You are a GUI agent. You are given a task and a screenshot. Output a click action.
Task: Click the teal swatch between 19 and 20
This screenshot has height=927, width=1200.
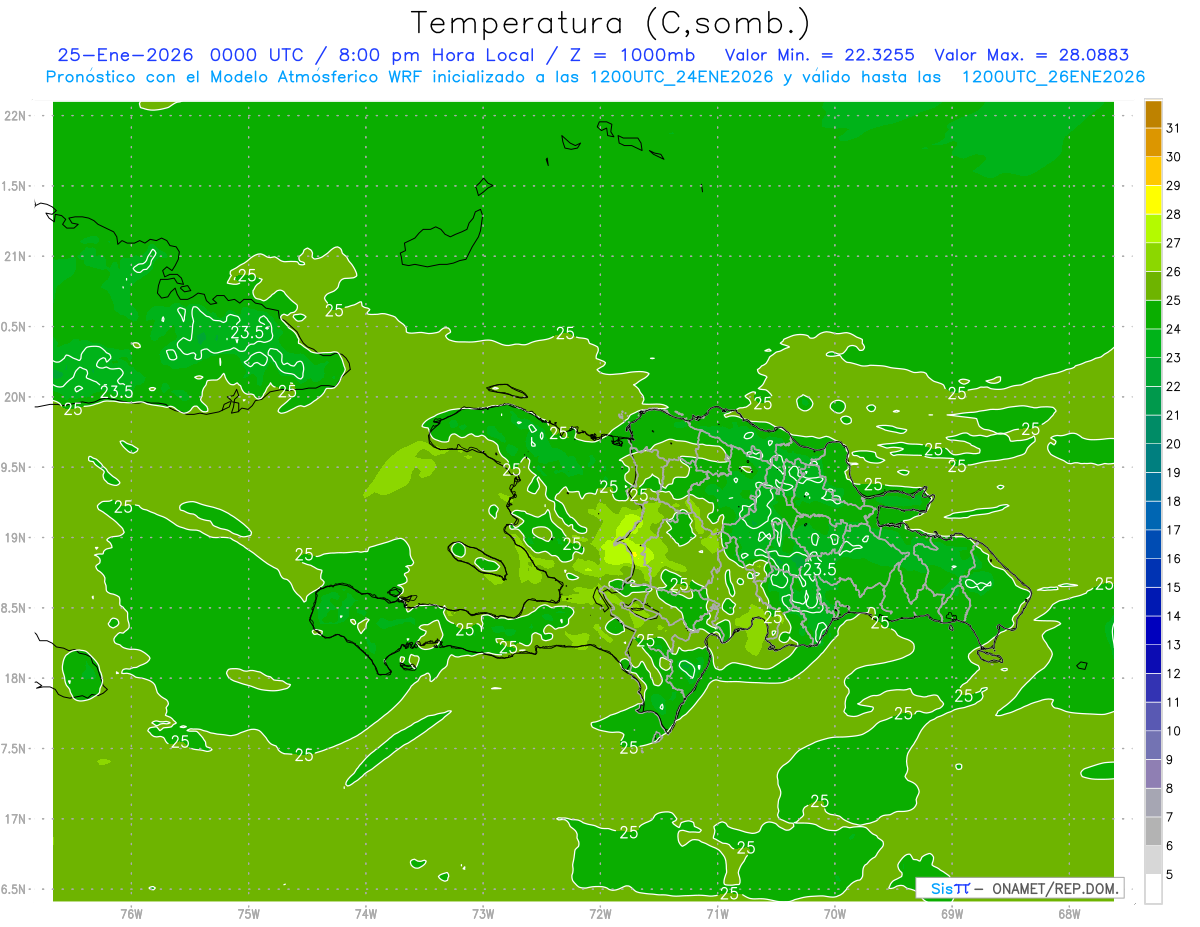point(1153,458)
